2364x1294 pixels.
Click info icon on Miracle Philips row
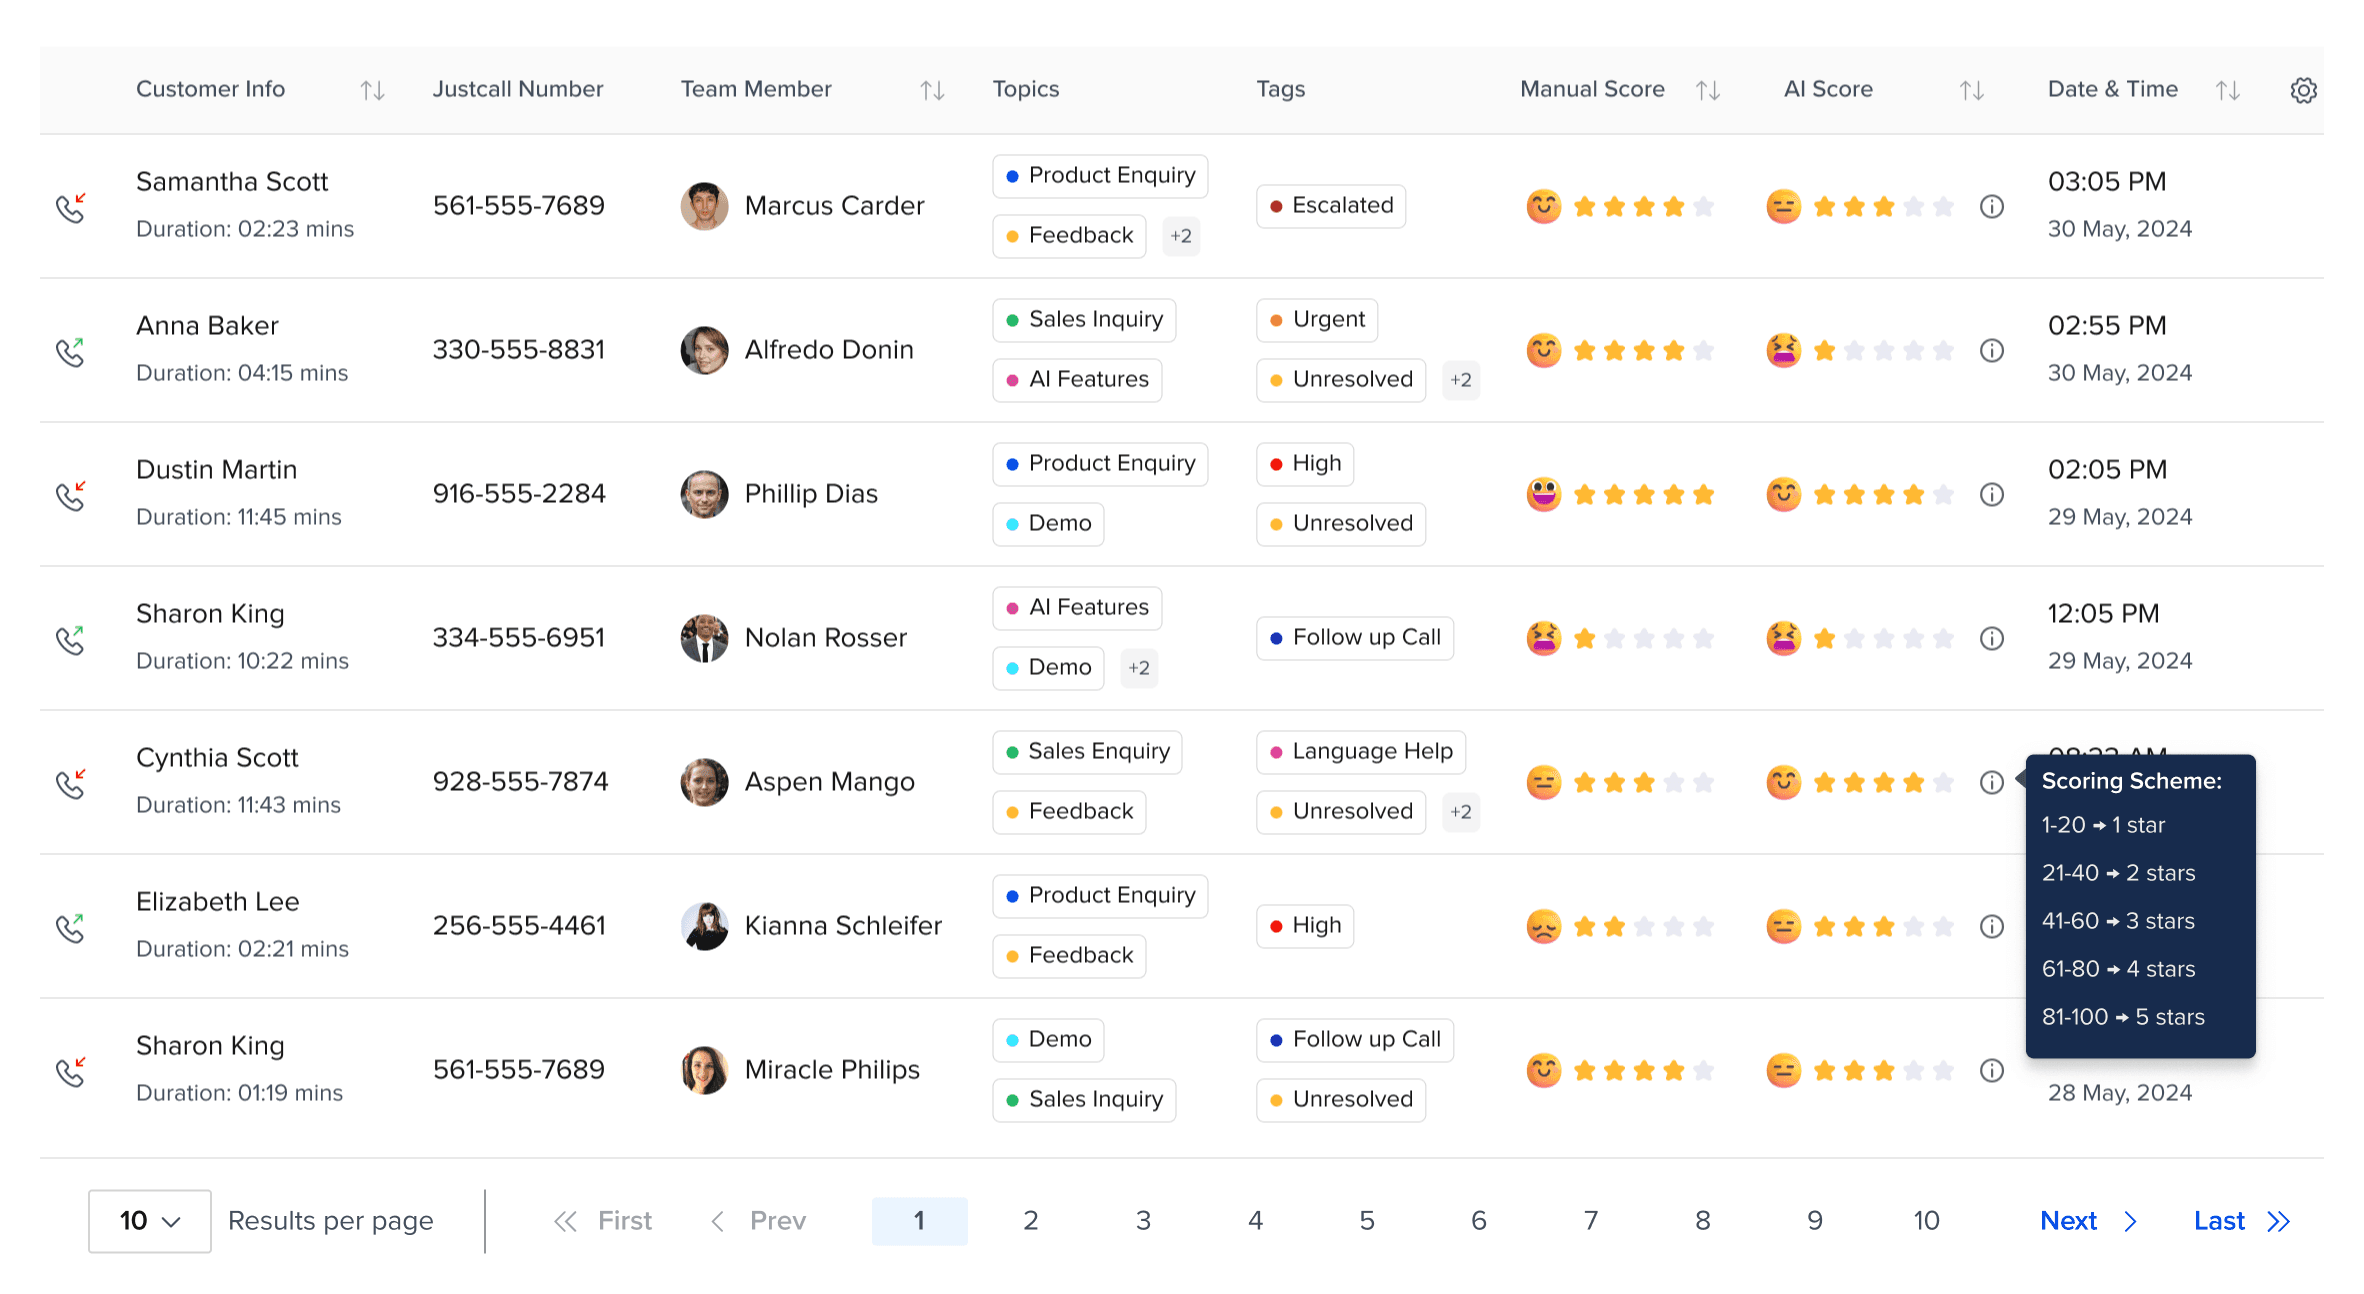(x=1991, y=1071)
